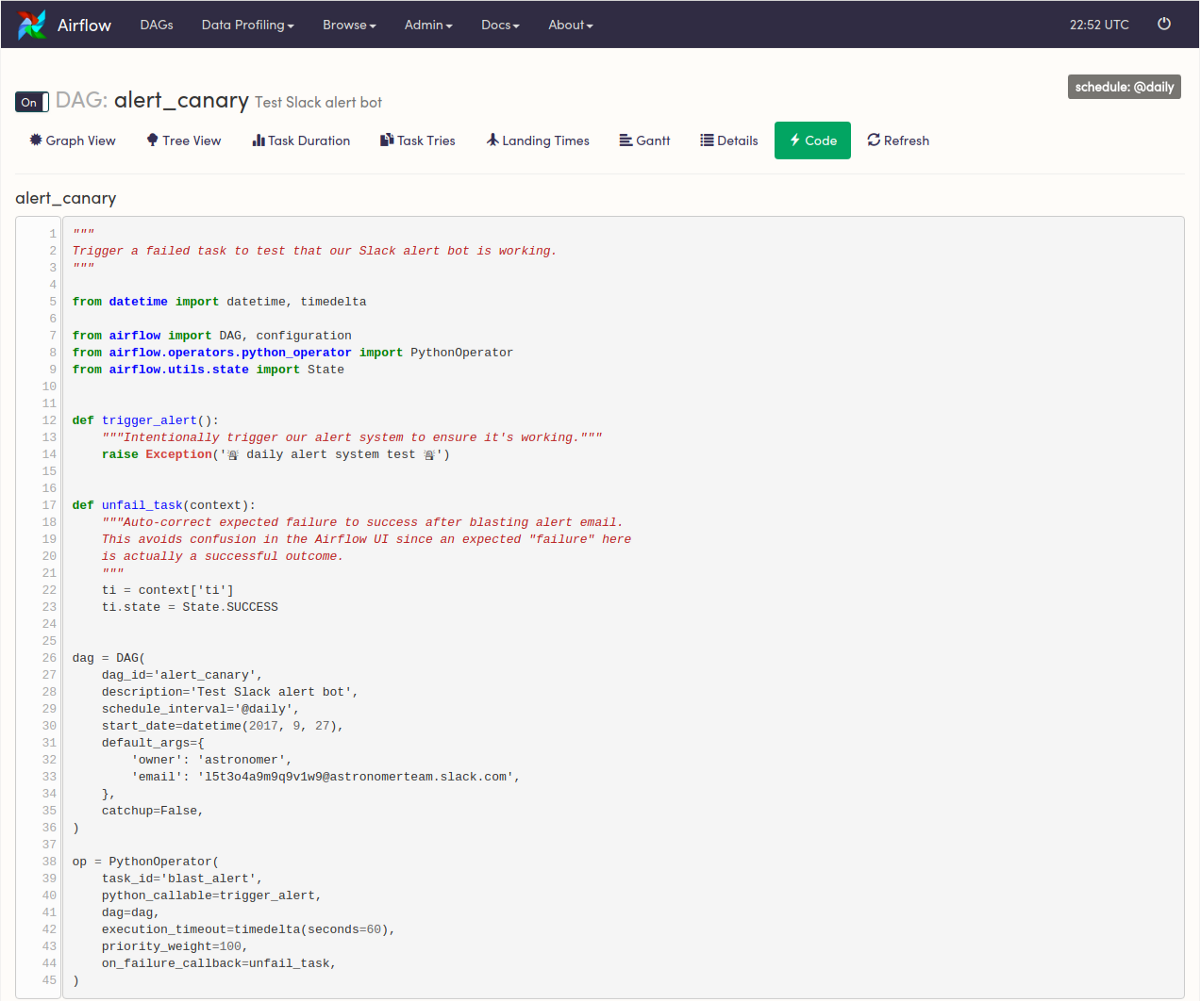Open the Landing Times tab

tap(538, 140)
